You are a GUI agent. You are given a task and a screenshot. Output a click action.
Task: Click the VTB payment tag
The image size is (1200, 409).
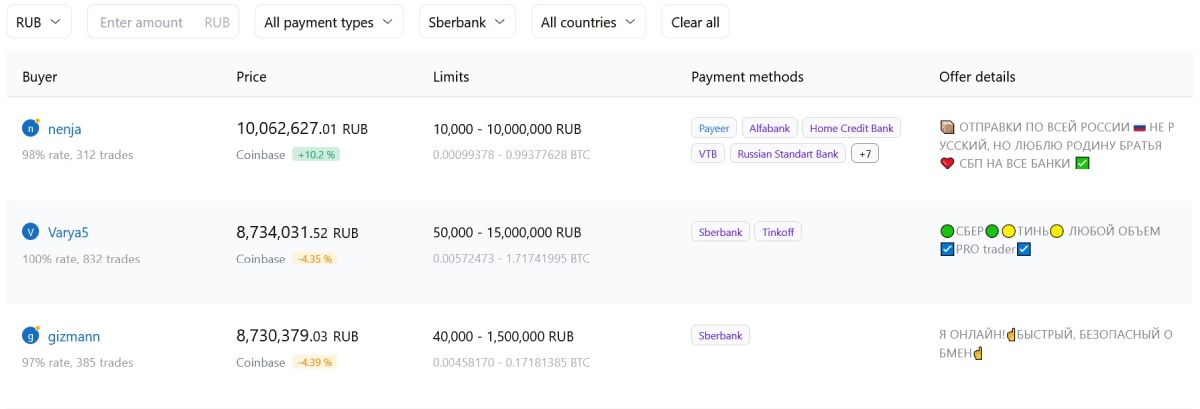click(x=707, y=154)
